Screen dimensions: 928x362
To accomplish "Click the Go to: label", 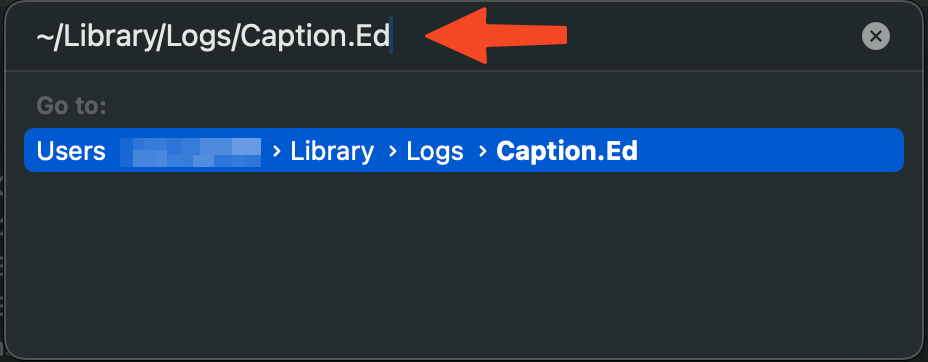I will click(x=72, y=106).
